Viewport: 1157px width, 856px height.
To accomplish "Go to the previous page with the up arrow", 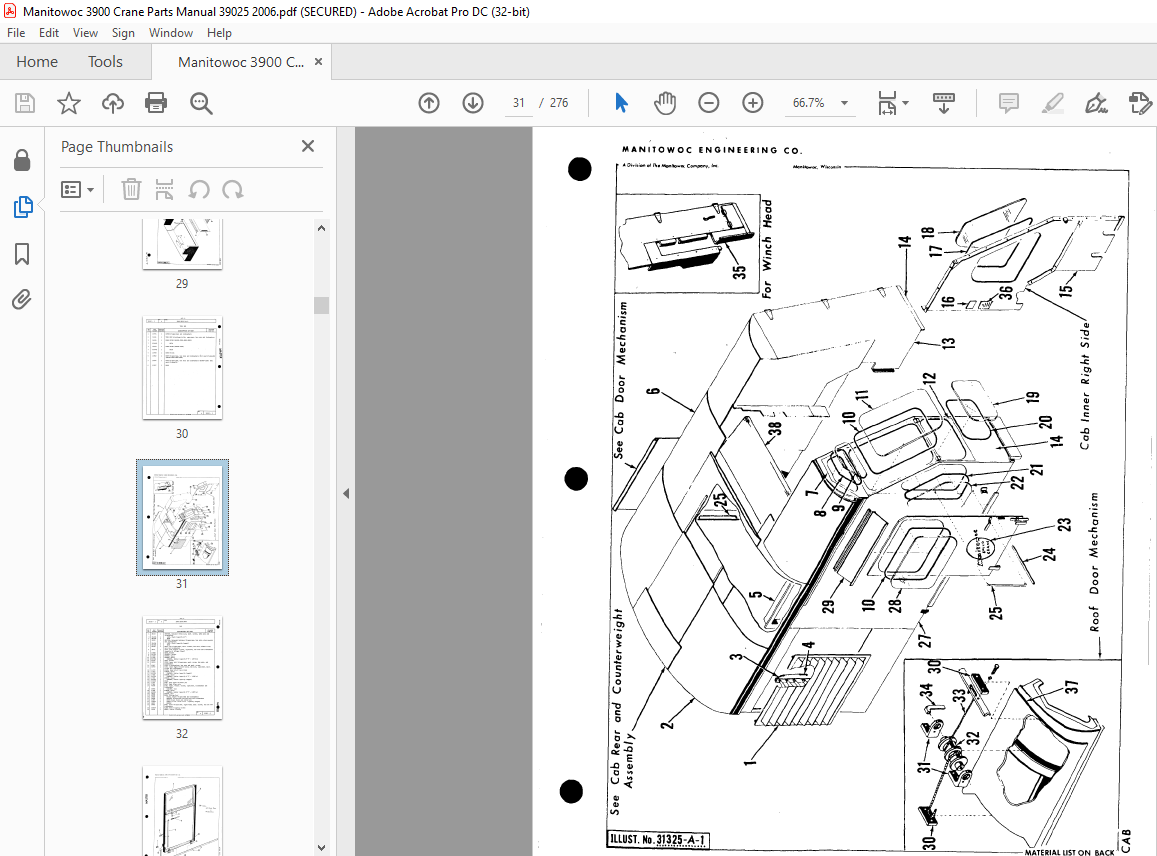I will [x=429, y=103].
